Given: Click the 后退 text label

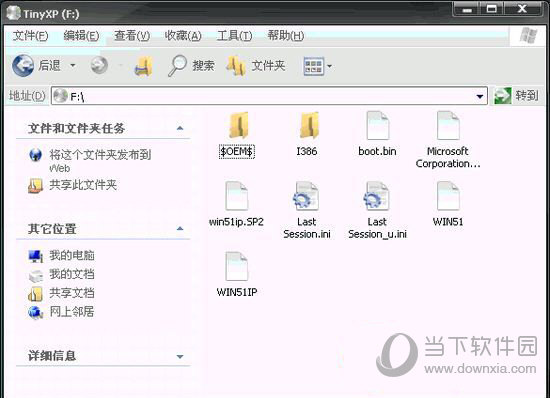Looking at the screenshot, I should [49, 65].
